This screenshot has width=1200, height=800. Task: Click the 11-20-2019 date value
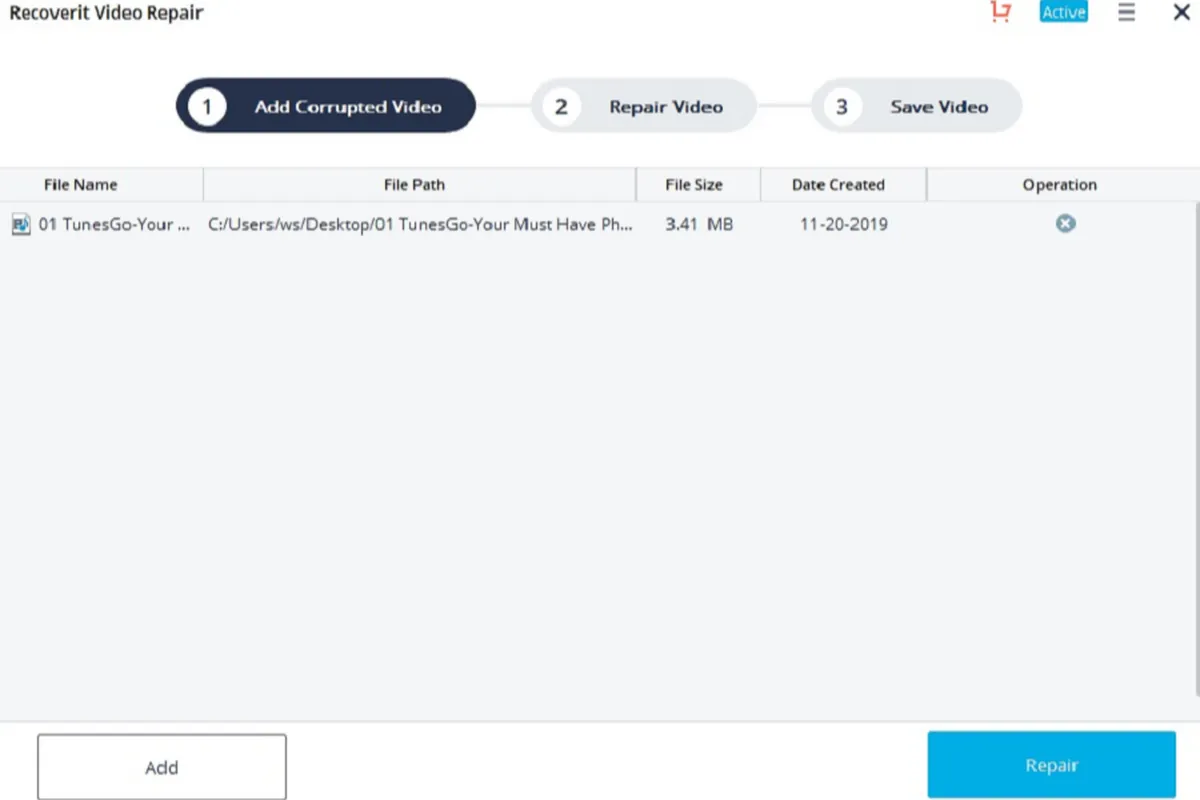(x=843, y=225)
